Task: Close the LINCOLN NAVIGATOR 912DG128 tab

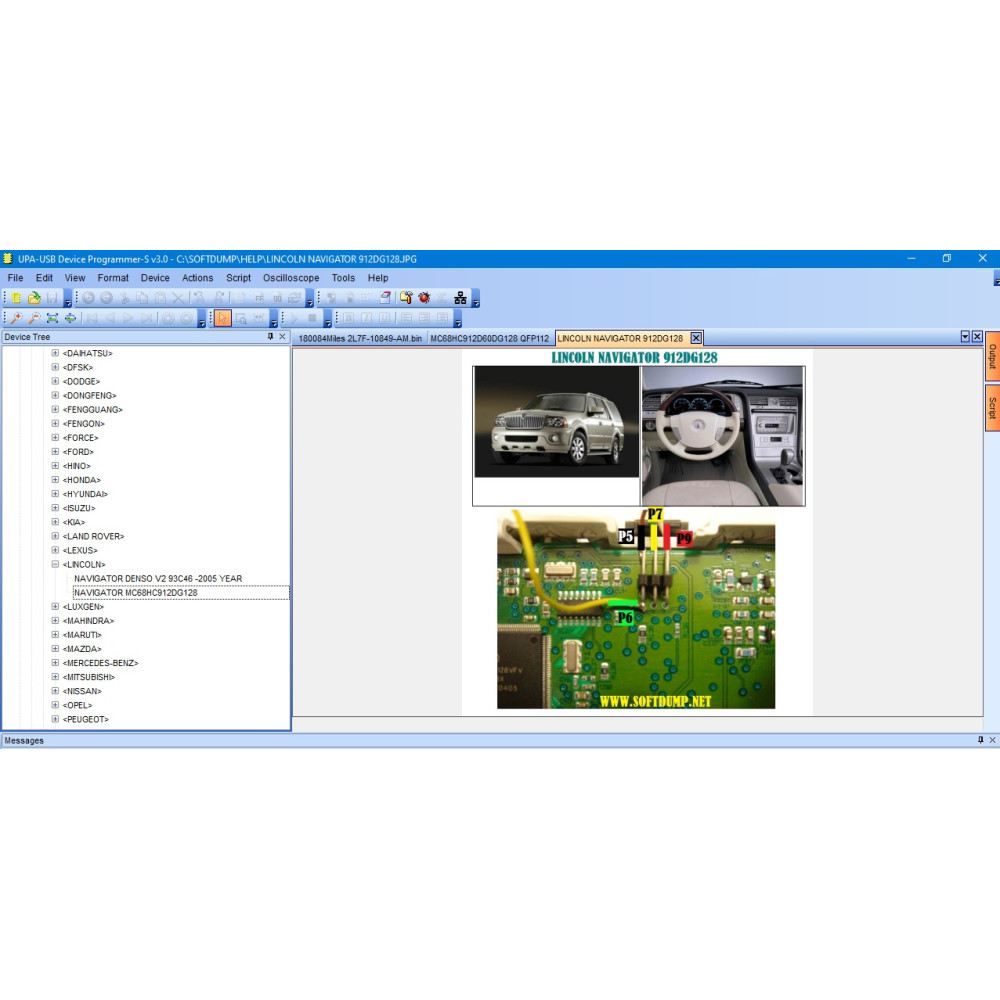Action: click(x=696, y=338)
